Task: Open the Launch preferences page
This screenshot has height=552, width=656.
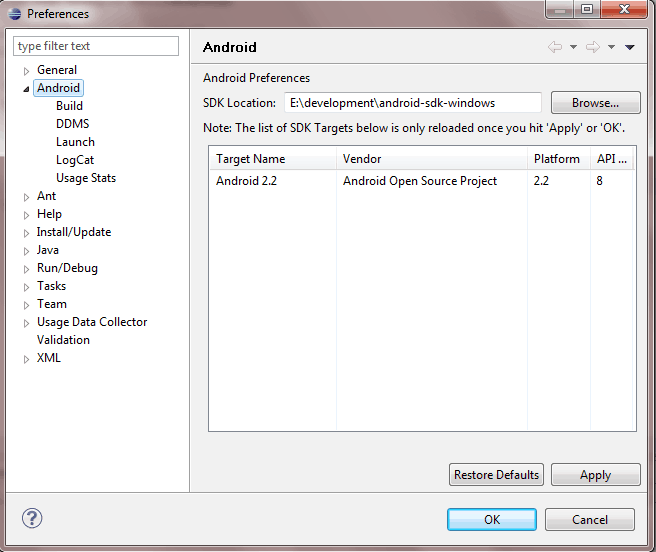Action: pos(75,142)
